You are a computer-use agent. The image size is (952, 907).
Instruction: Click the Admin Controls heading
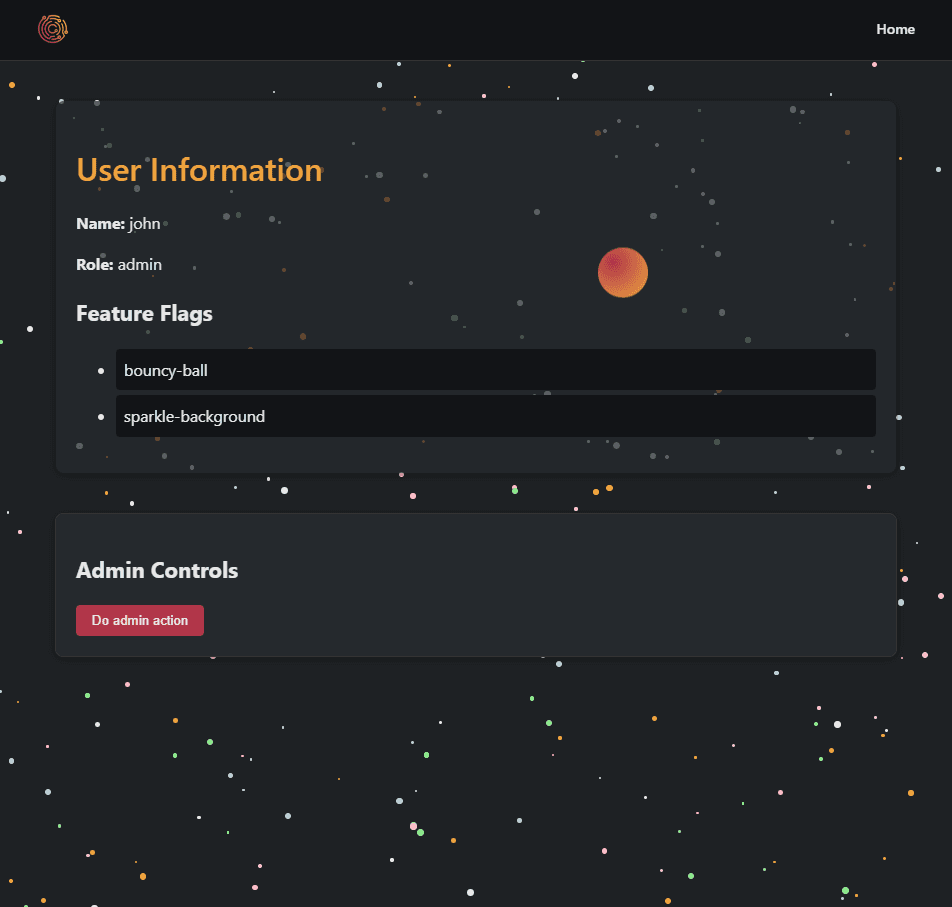157,570
